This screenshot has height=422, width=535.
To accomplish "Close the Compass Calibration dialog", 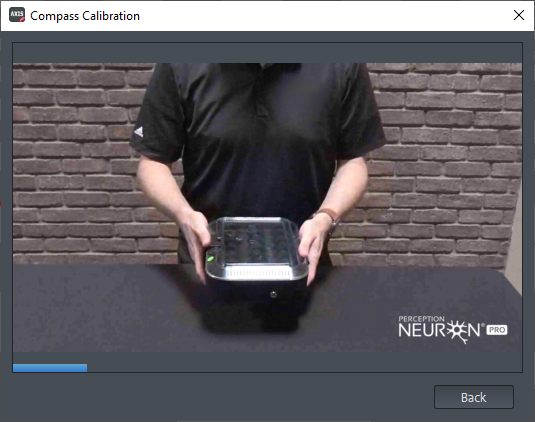I will coord(519,15).
